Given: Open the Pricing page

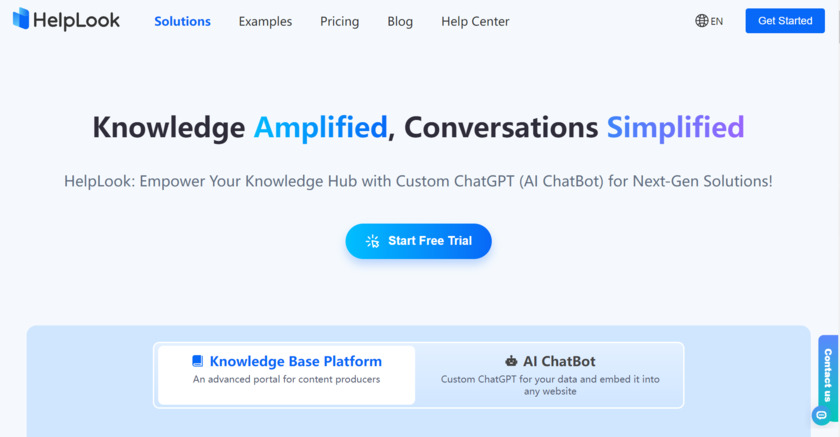Looking at the screenshot, I should click(339, 21).
